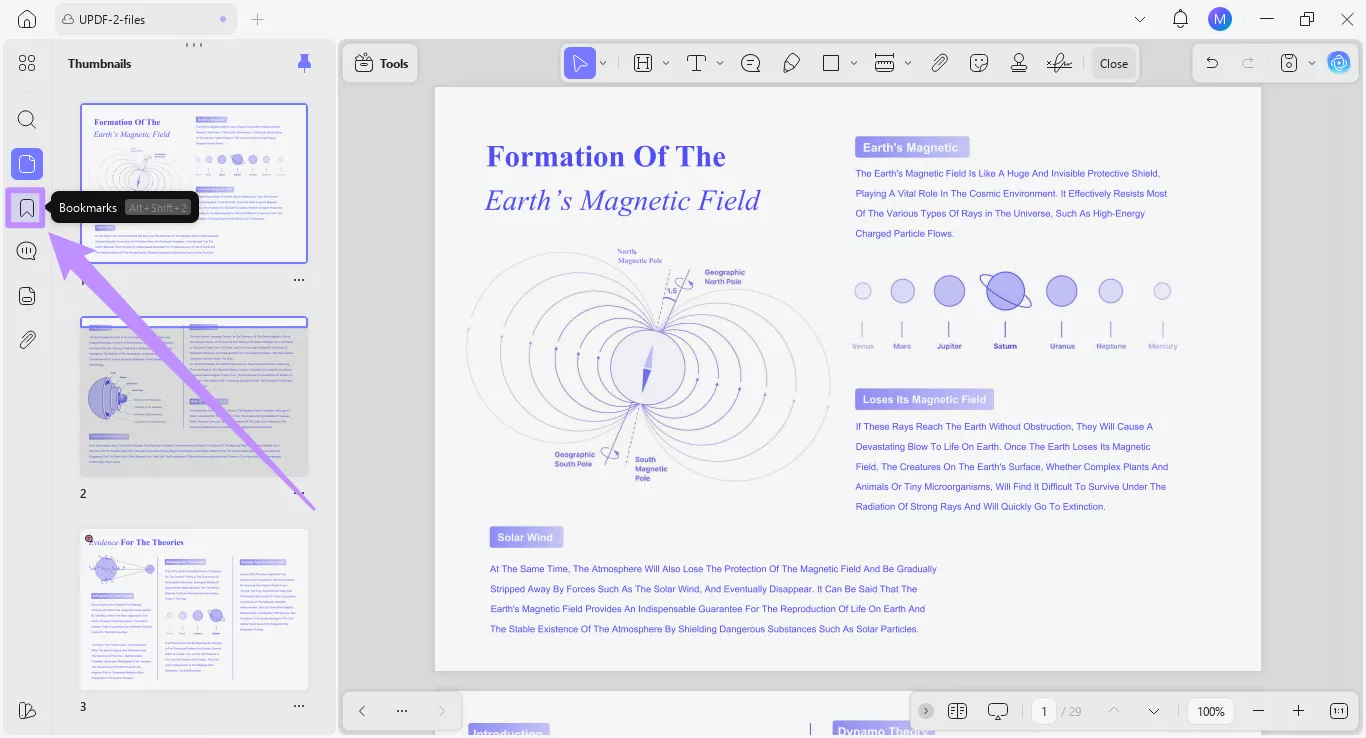Expand the bottom bar collapse arrow
The width and height of the screenshot is (1366, 738).
(x=926, y=711)
